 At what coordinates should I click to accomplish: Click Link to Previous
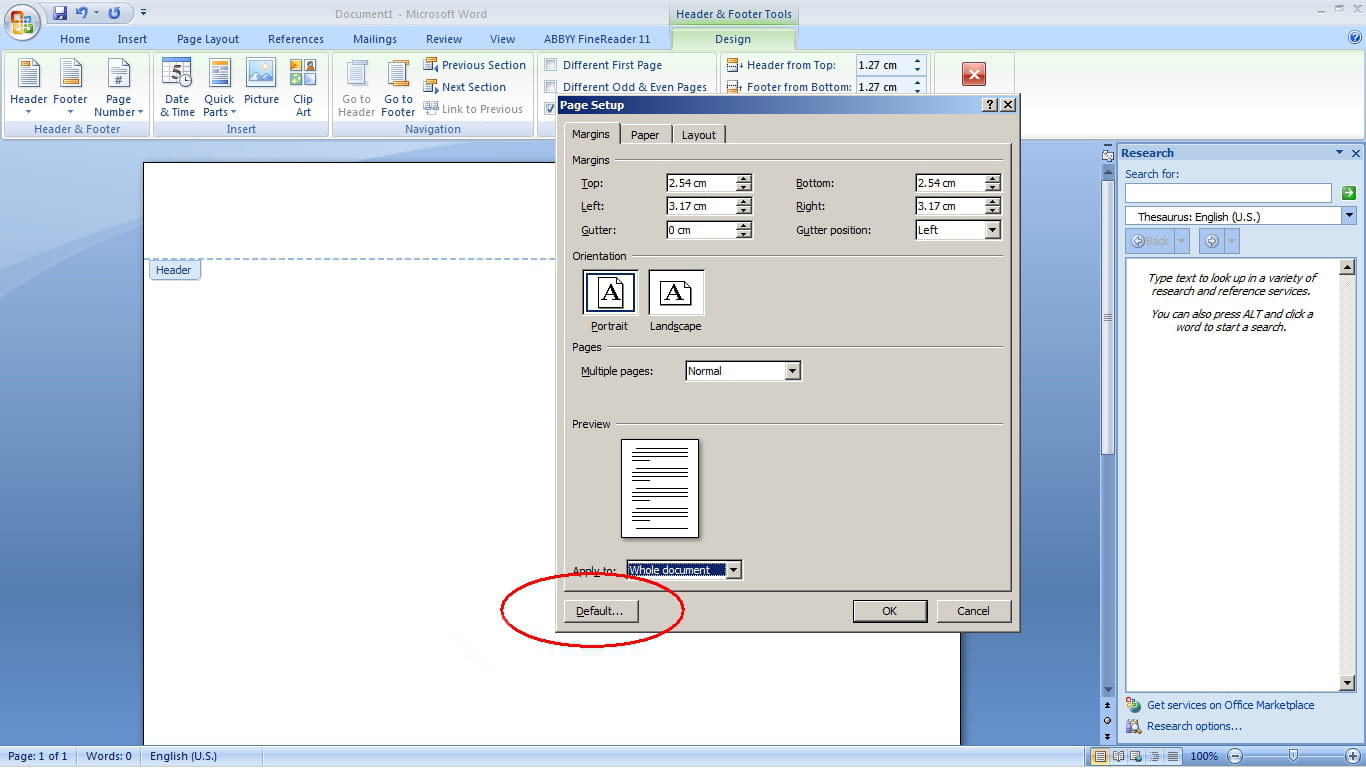point(473,109)
